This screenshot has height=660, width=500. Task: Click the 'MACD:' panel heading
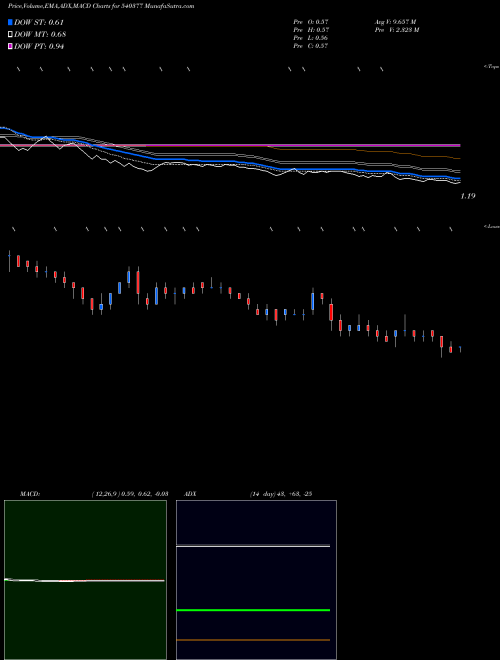(30, 494)
